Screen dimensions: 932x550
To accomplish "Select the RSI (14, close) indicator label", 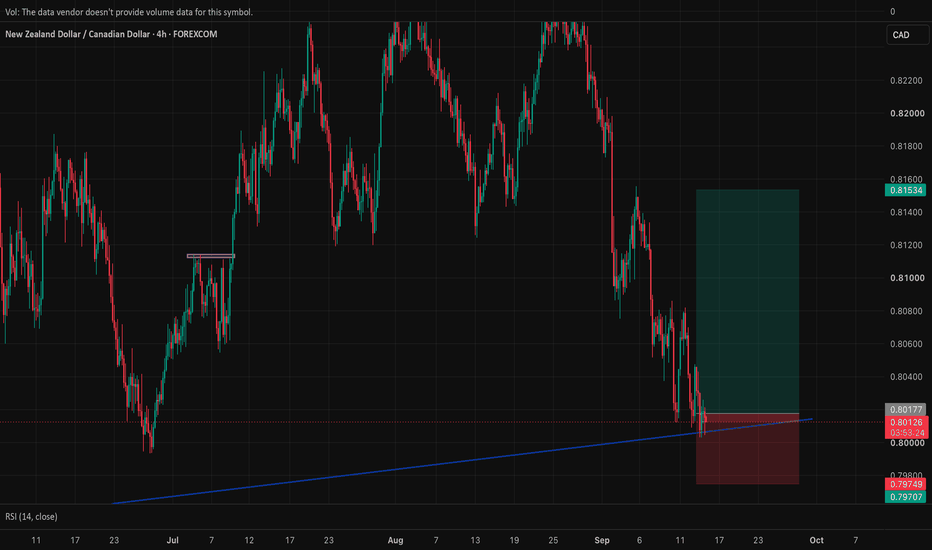I will click(x=32, y=517).
